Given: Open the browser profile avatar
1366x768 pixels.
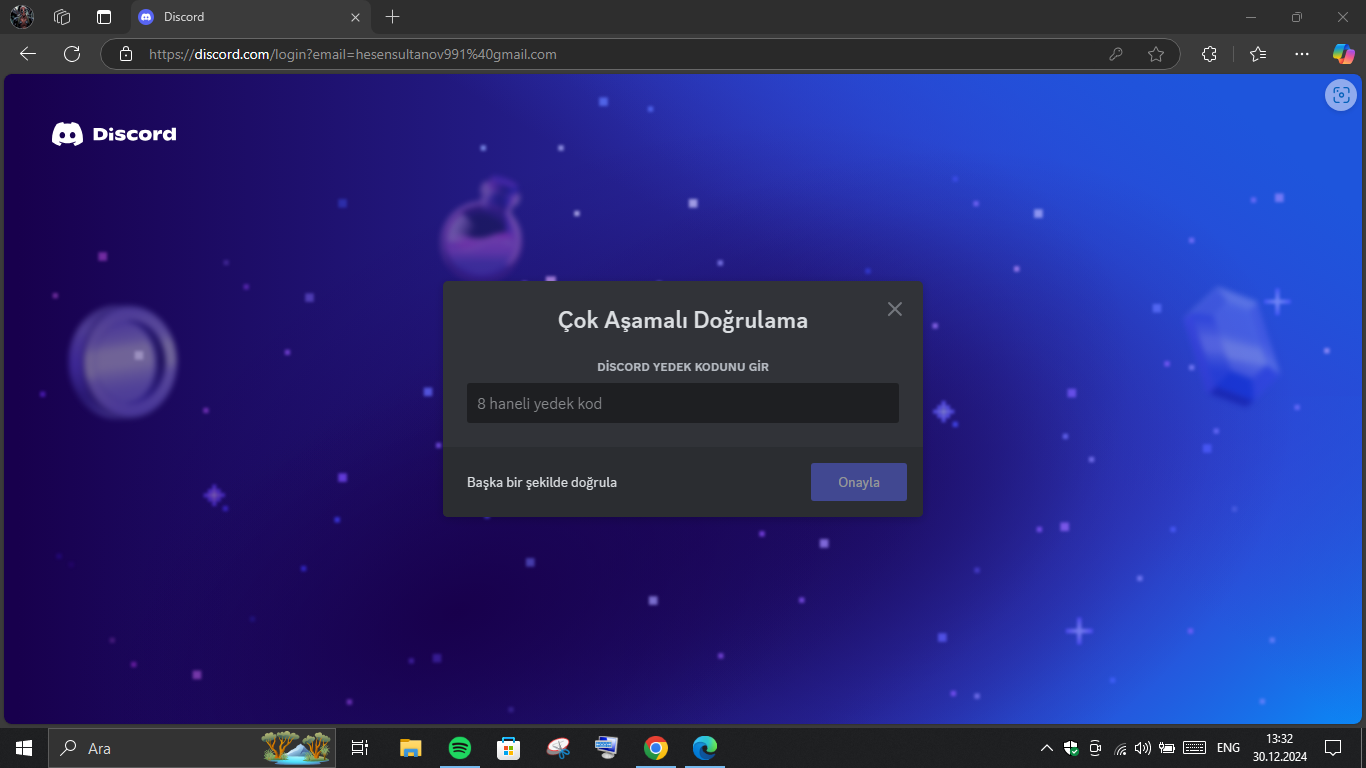Looking at the screenshot, I should tap(22, 17).
